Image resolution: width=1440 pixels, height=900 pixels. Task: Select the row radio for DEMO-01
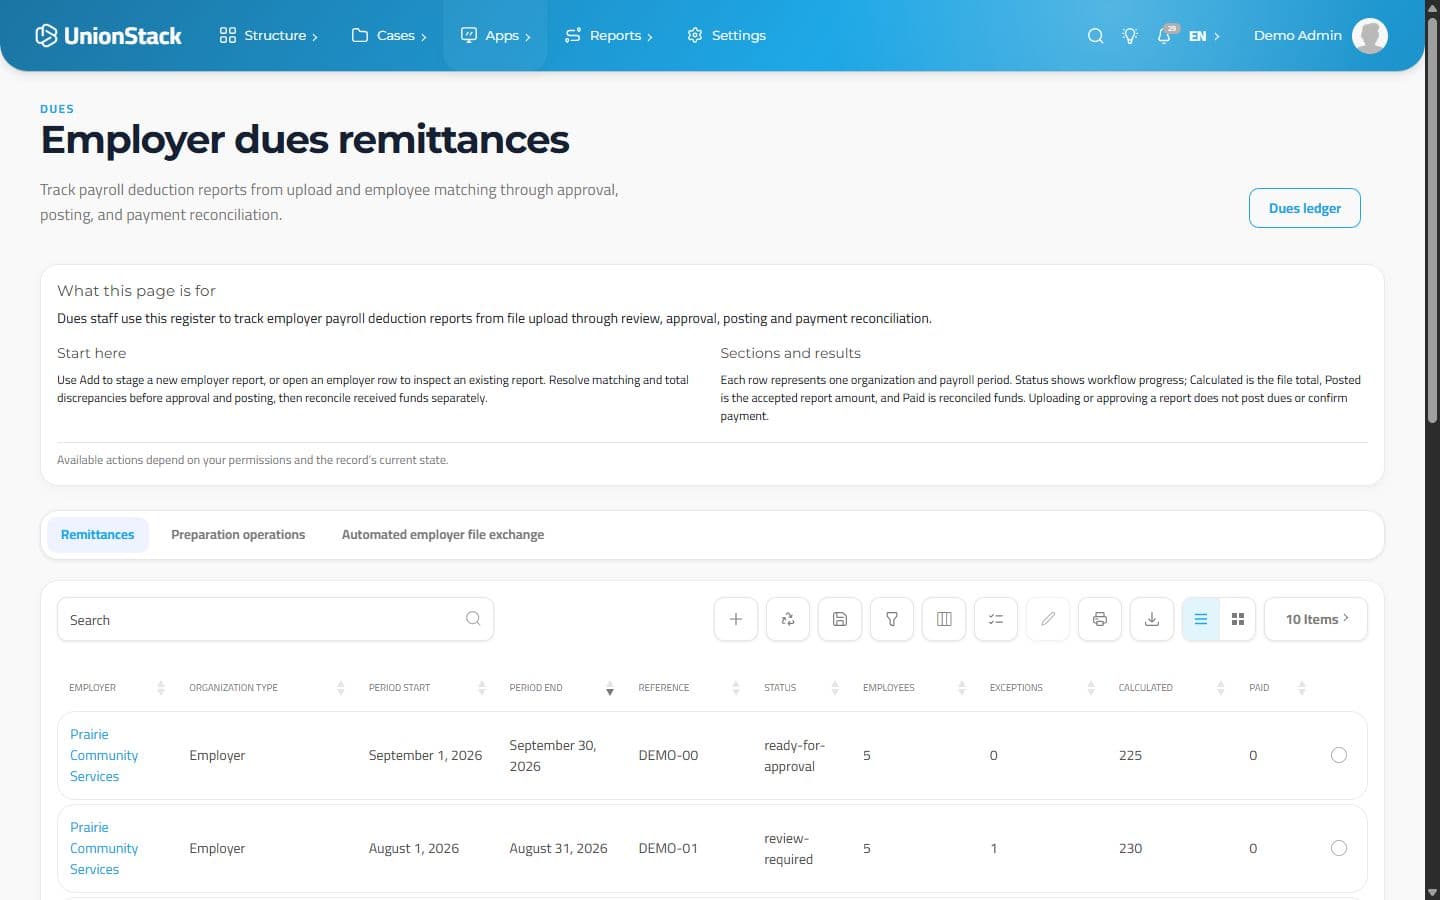(x=1339, y=848)
